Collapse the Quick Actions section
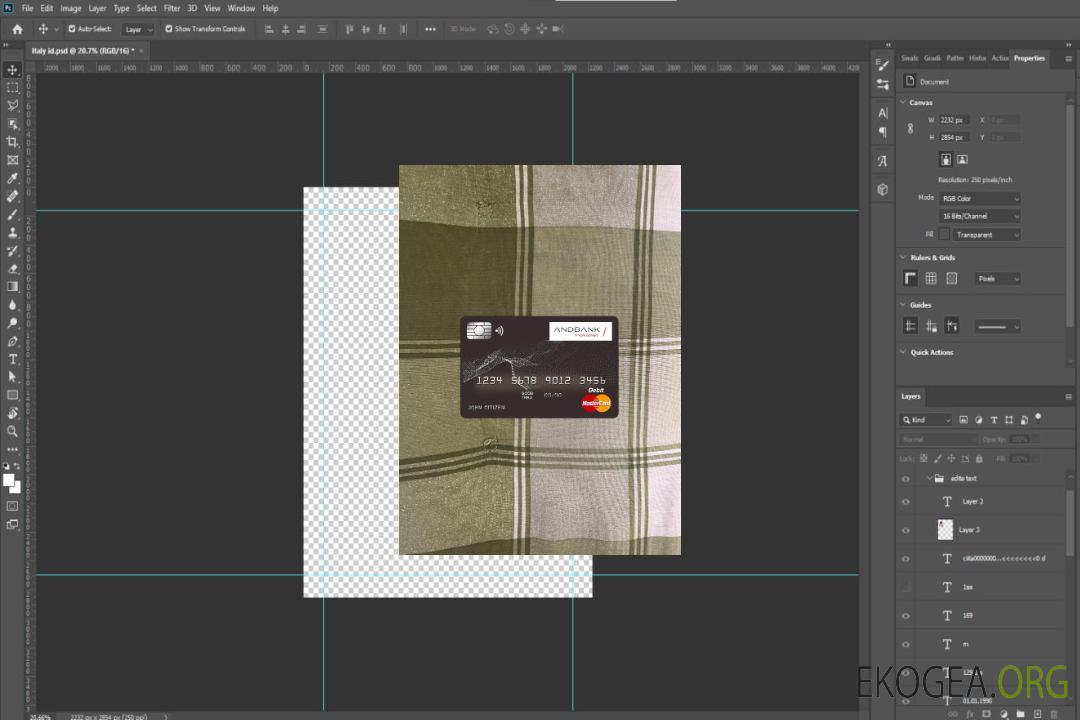The height and width of the screenshot is (720, 1080). tap(903, 352)
